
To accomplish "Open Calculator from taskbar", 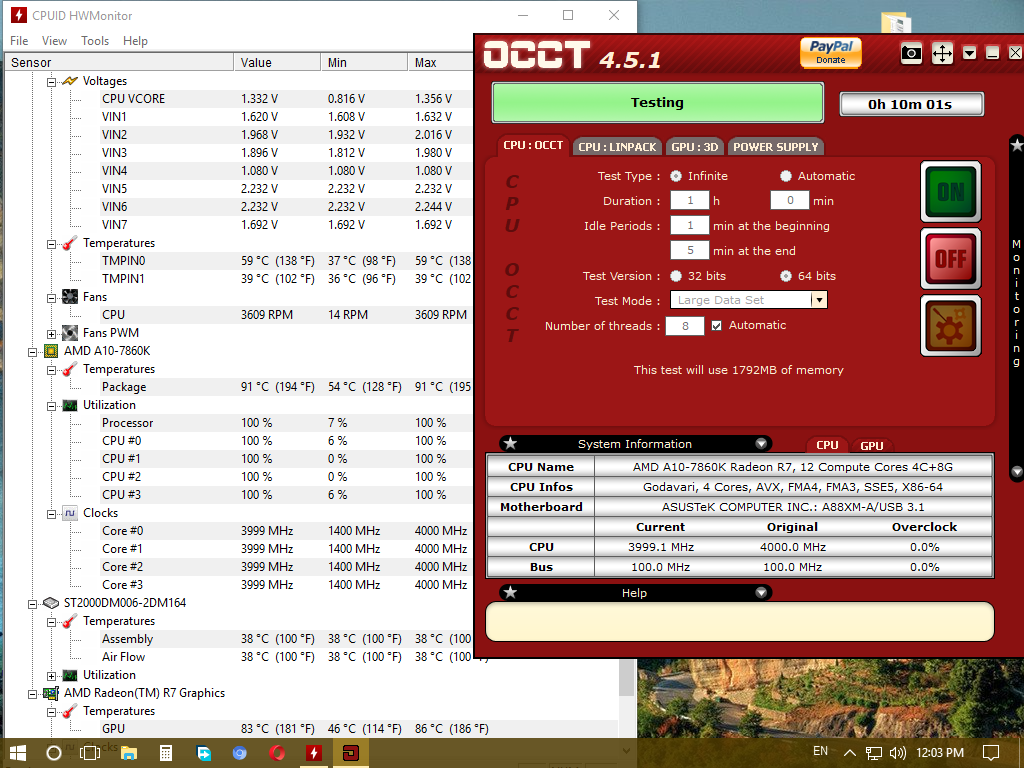I will [166, 753].
